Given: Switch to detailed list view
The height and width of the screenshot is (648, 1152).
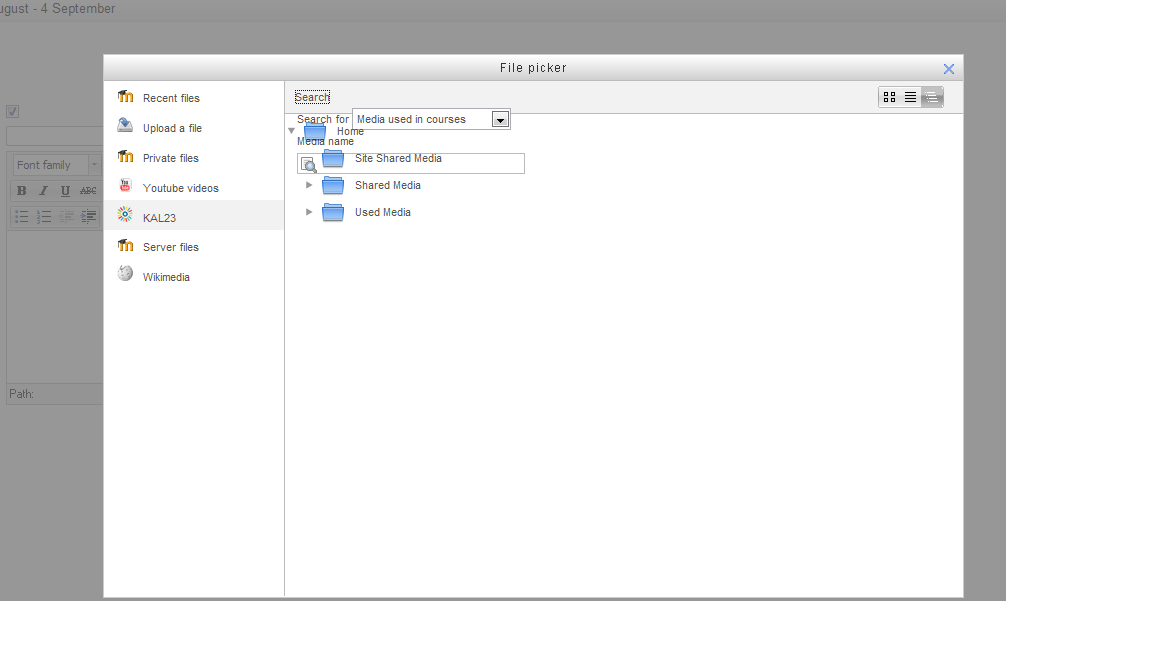Looking at the screenshot, I should pyautogui.click(x=910, y=97).
